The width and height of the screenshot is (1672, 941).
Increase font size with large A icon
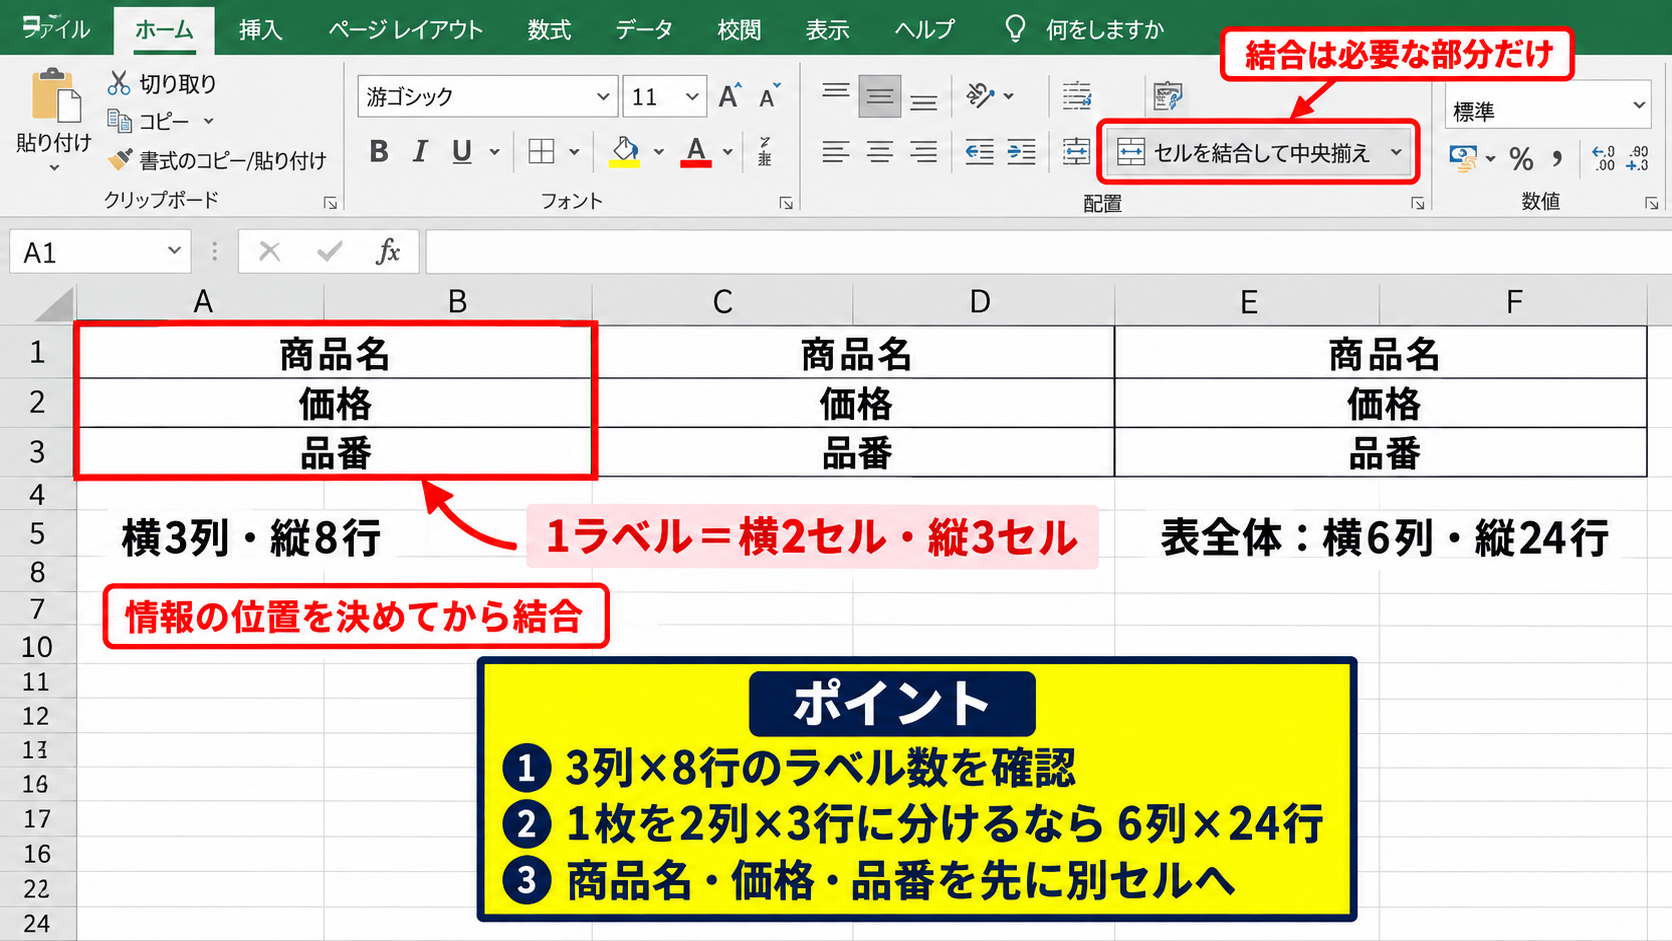(730, 96)
